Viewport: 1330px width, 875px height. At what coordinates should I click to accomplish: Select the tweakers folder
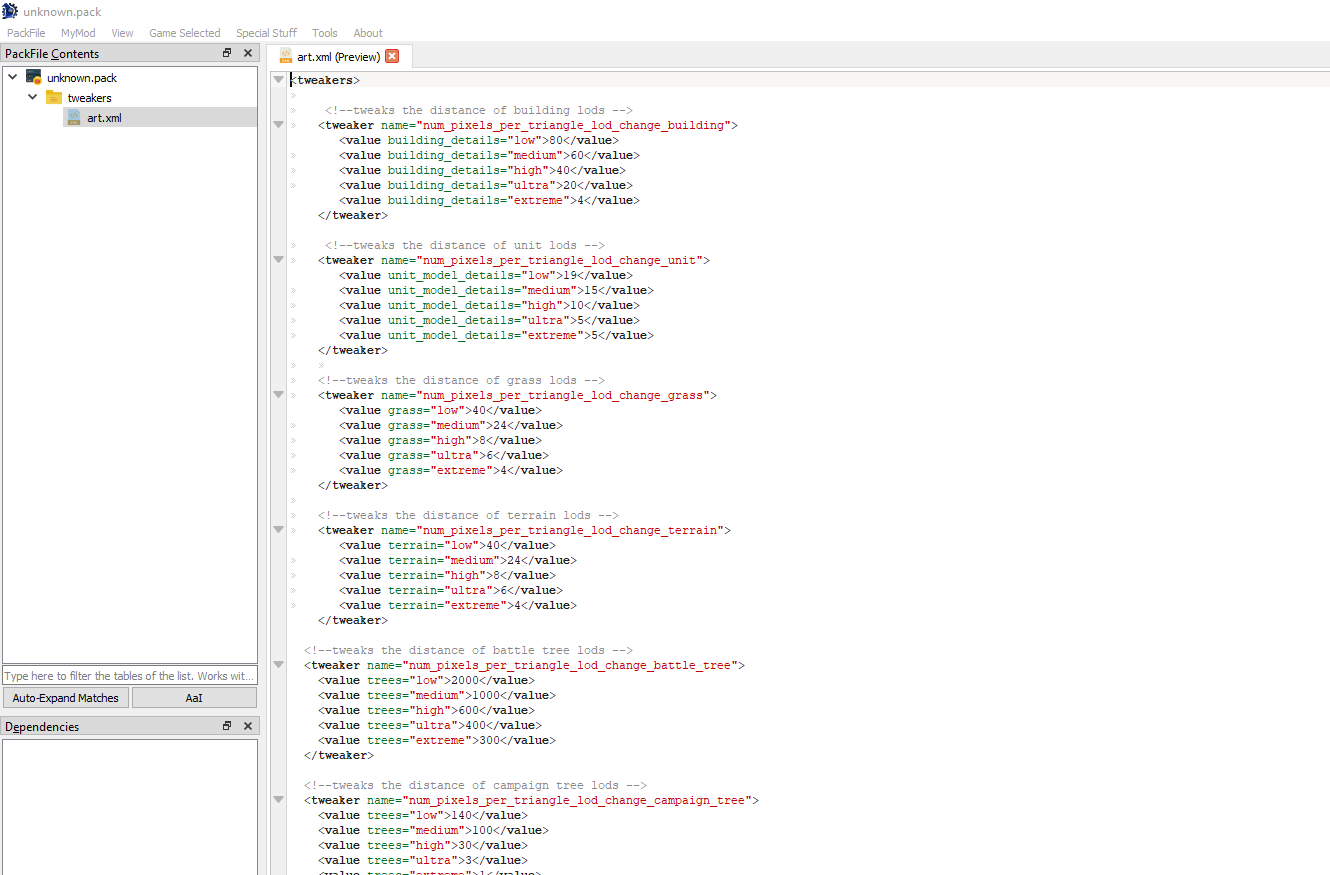pyautogui.click(x=89, y=97)
